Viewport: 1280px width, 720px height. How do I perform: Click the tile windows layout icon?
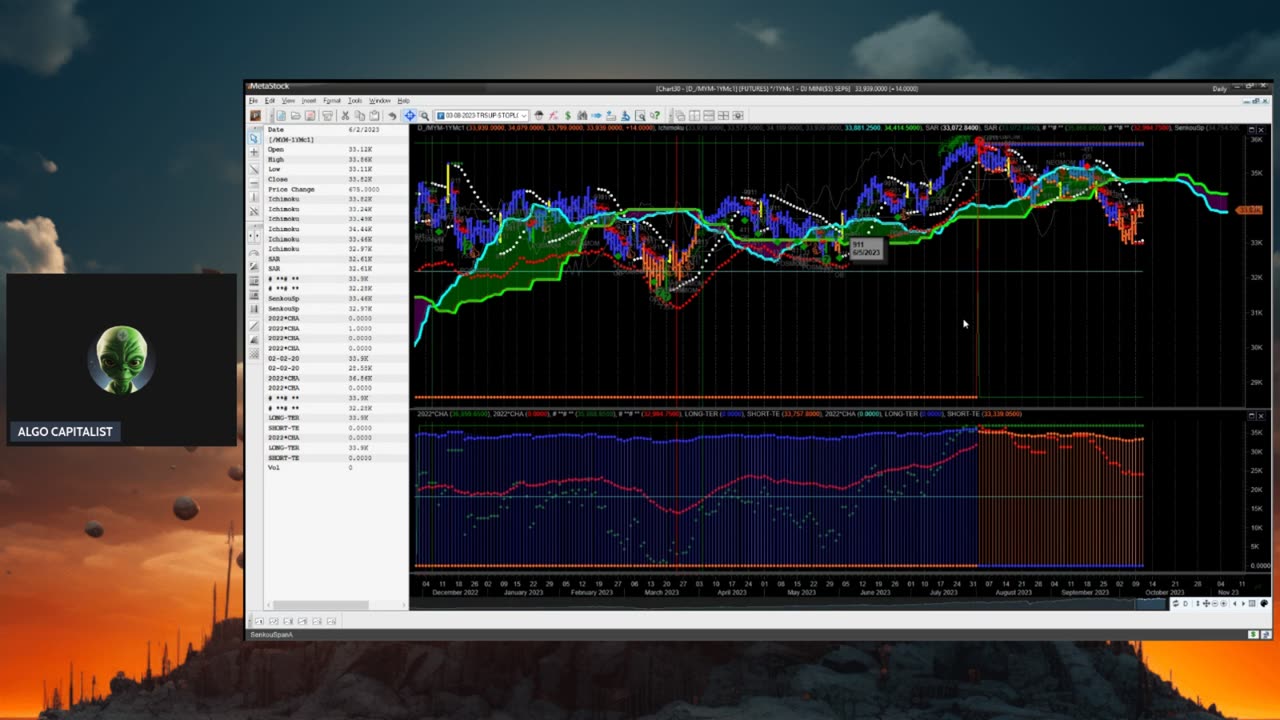tap(723, 115)
